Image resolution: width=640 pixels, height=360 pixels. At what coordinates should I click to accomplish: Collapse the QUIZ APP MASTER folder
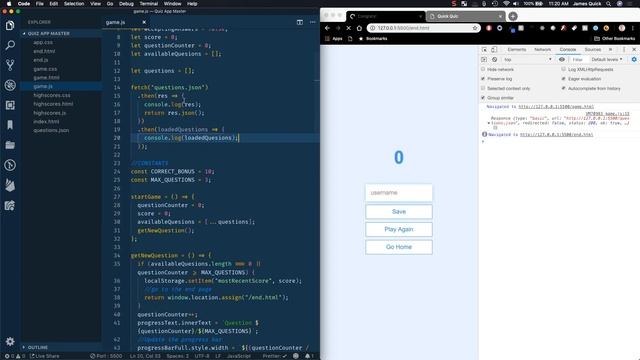[x=49, y=33]
